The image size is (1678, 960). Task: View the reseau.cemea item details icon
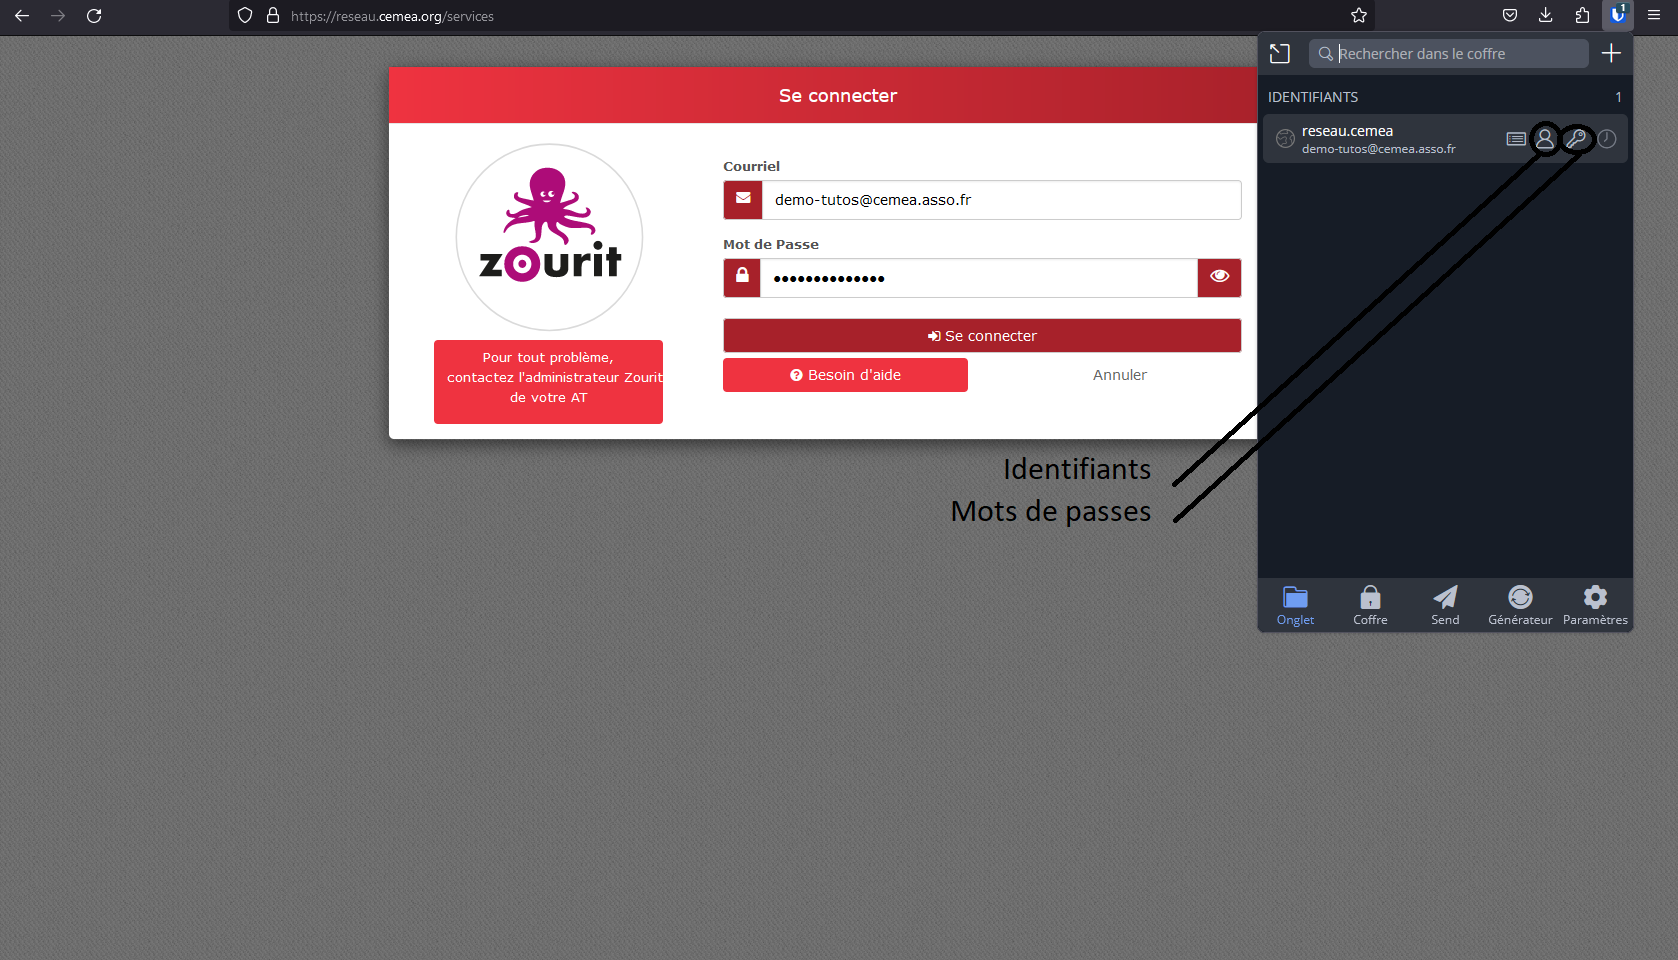tap(1516, 139)
